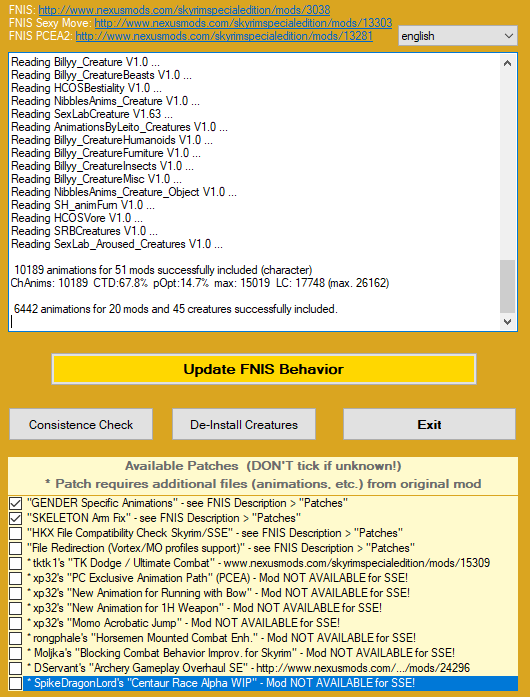
Task: Click the 'ChAnims: 10189 CTD:67.8%' stats line
Action: coord(200,283)
